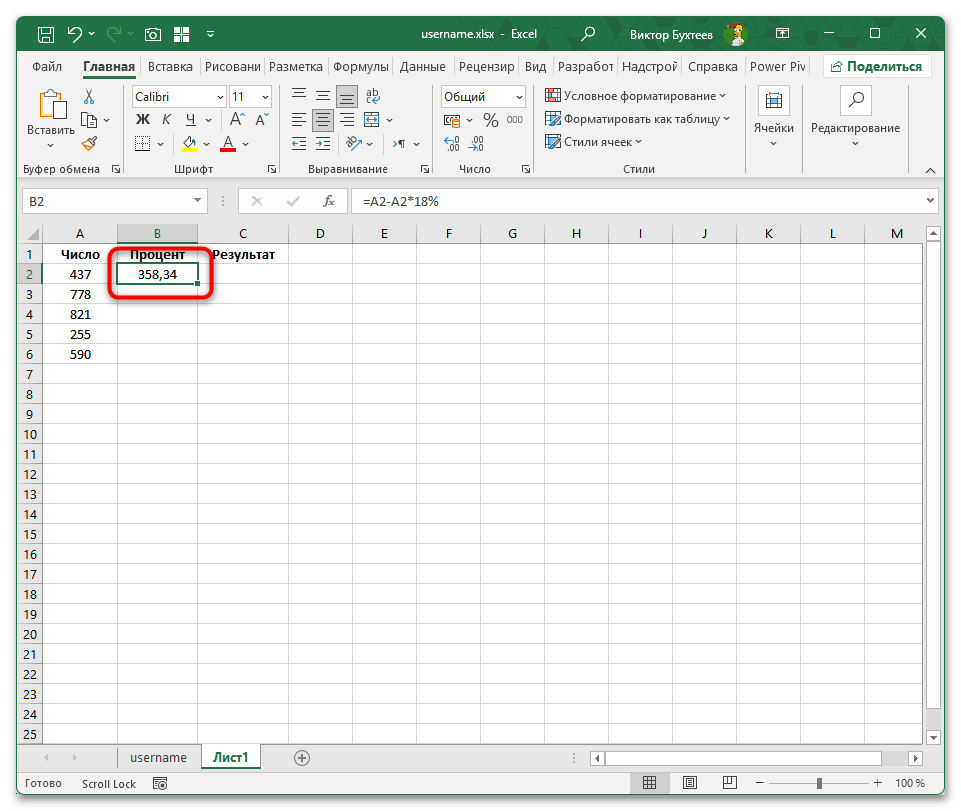Image resolution: width=961 pixels, height=811 pixels.
Task: Toggle center alignment for cell text
Action: point(322,119)
